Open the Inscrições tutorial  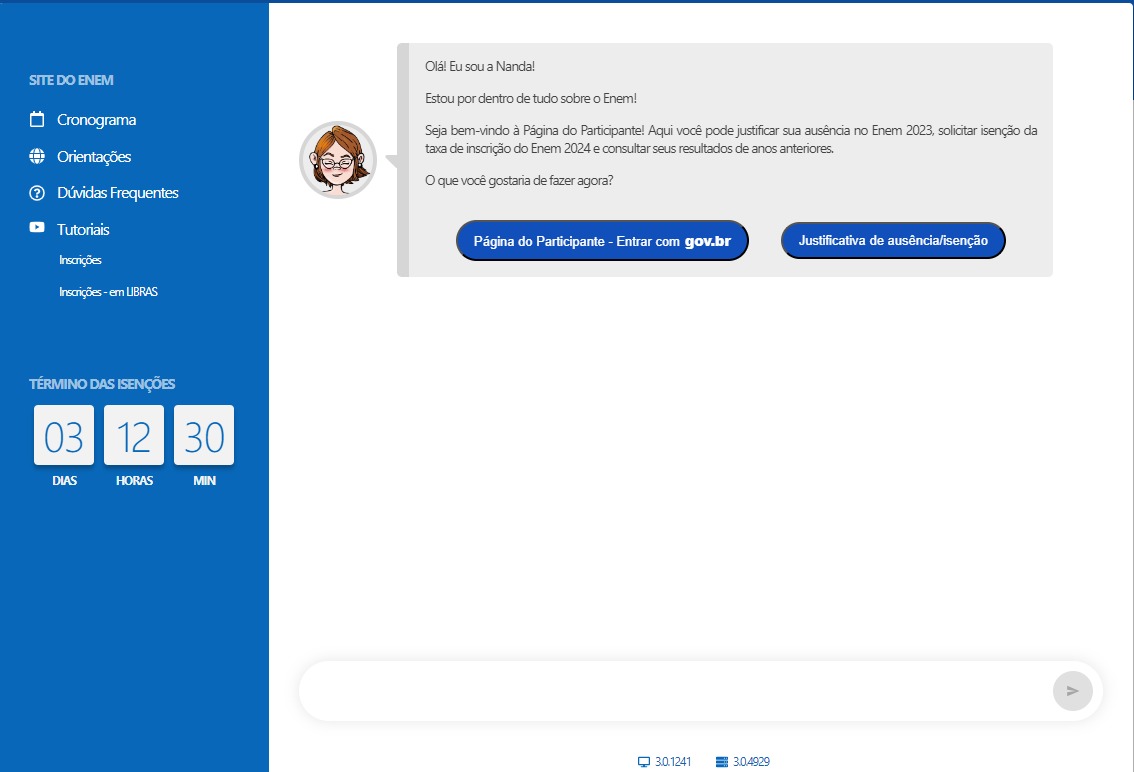coord(80,260)
